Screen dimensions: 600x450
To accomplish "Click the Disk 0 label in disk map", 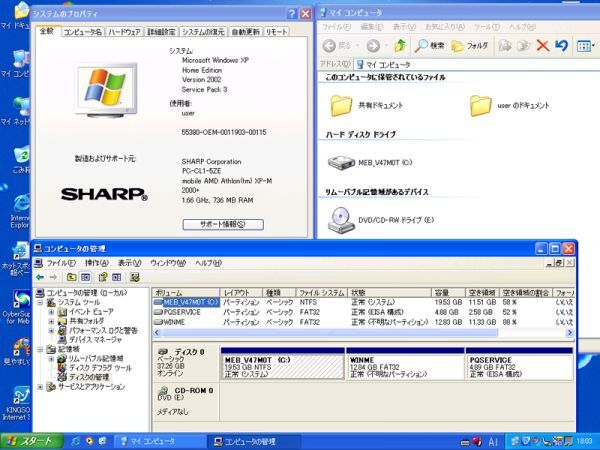I will [189, 352].
